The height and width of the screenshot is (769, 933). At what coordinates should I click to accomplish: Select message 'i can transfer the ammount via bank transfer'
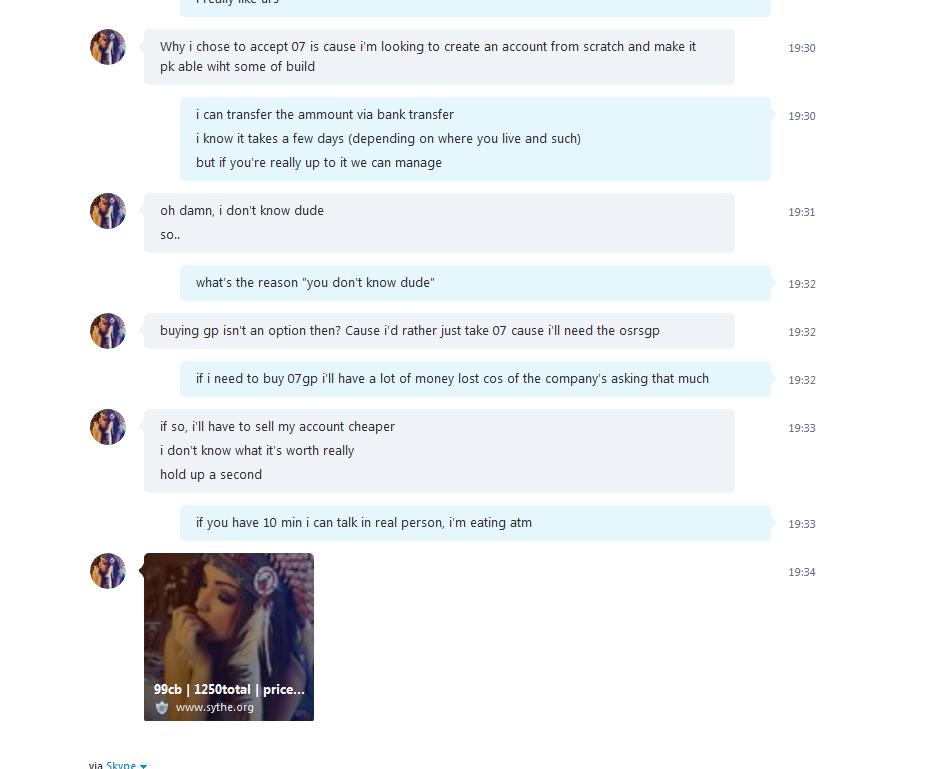point(325,114)
